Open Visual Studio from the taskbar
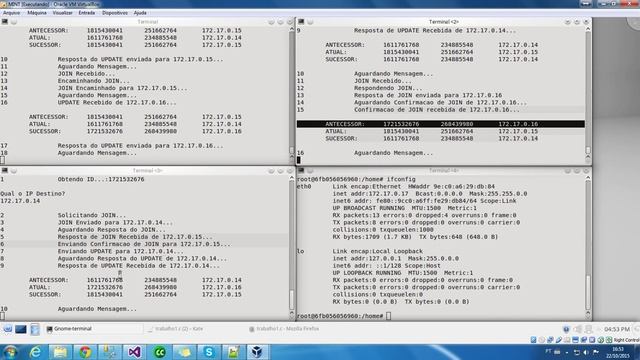Screen dimensions: 640x360 (x=134, y=352)
